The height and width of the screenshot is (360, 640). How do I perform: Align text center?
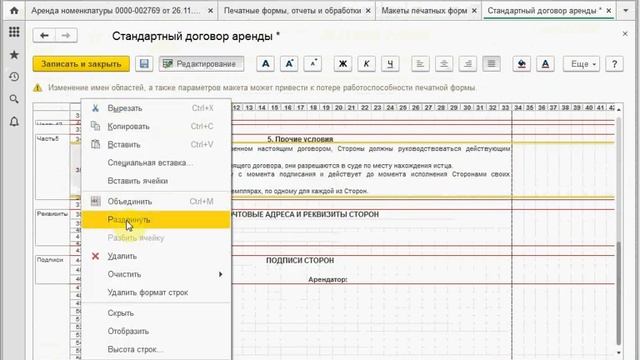pyautogui.click(x=444, y=64)
